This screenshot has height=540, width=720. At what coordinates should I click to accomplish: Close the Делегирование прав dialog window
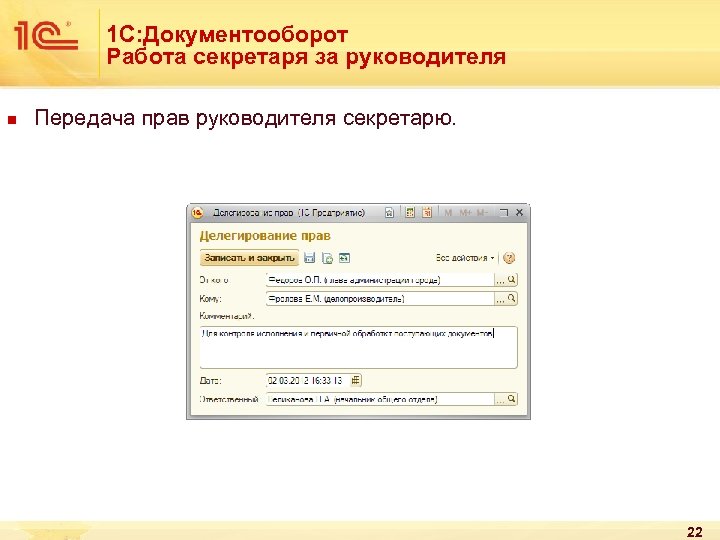519,212
